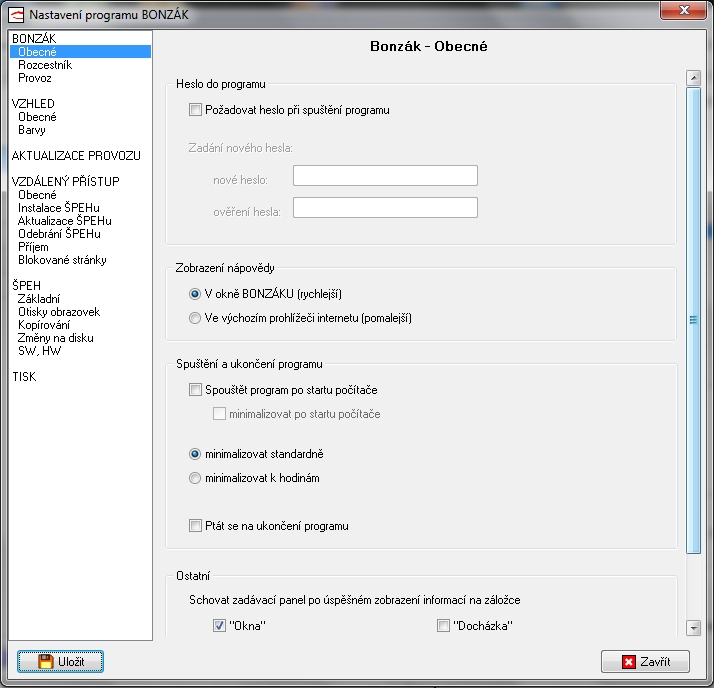Open SW, HW settings page

point(40,351)
